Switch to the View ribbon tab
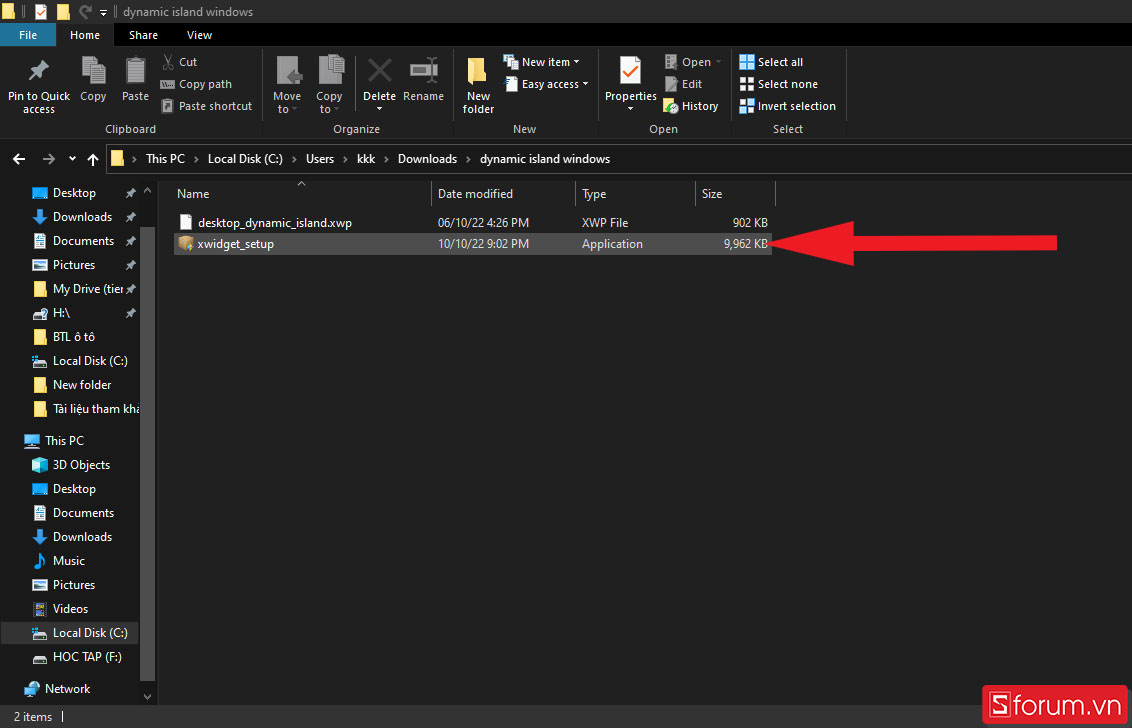This screenshot has height=728, width=1132. point(199,35)
